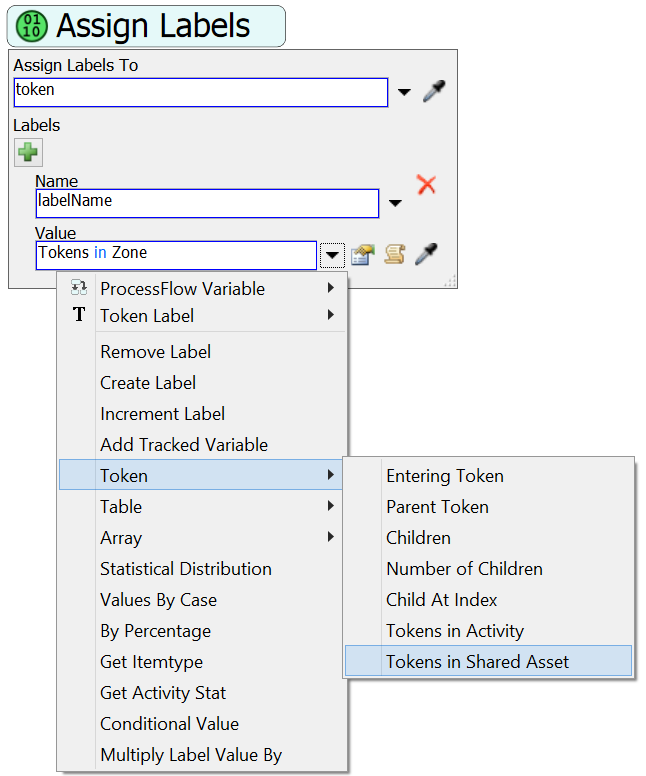This screenshot has width=646, height=776.
Task: Click the Token Label T icon
Action: [x=79, y=315]
